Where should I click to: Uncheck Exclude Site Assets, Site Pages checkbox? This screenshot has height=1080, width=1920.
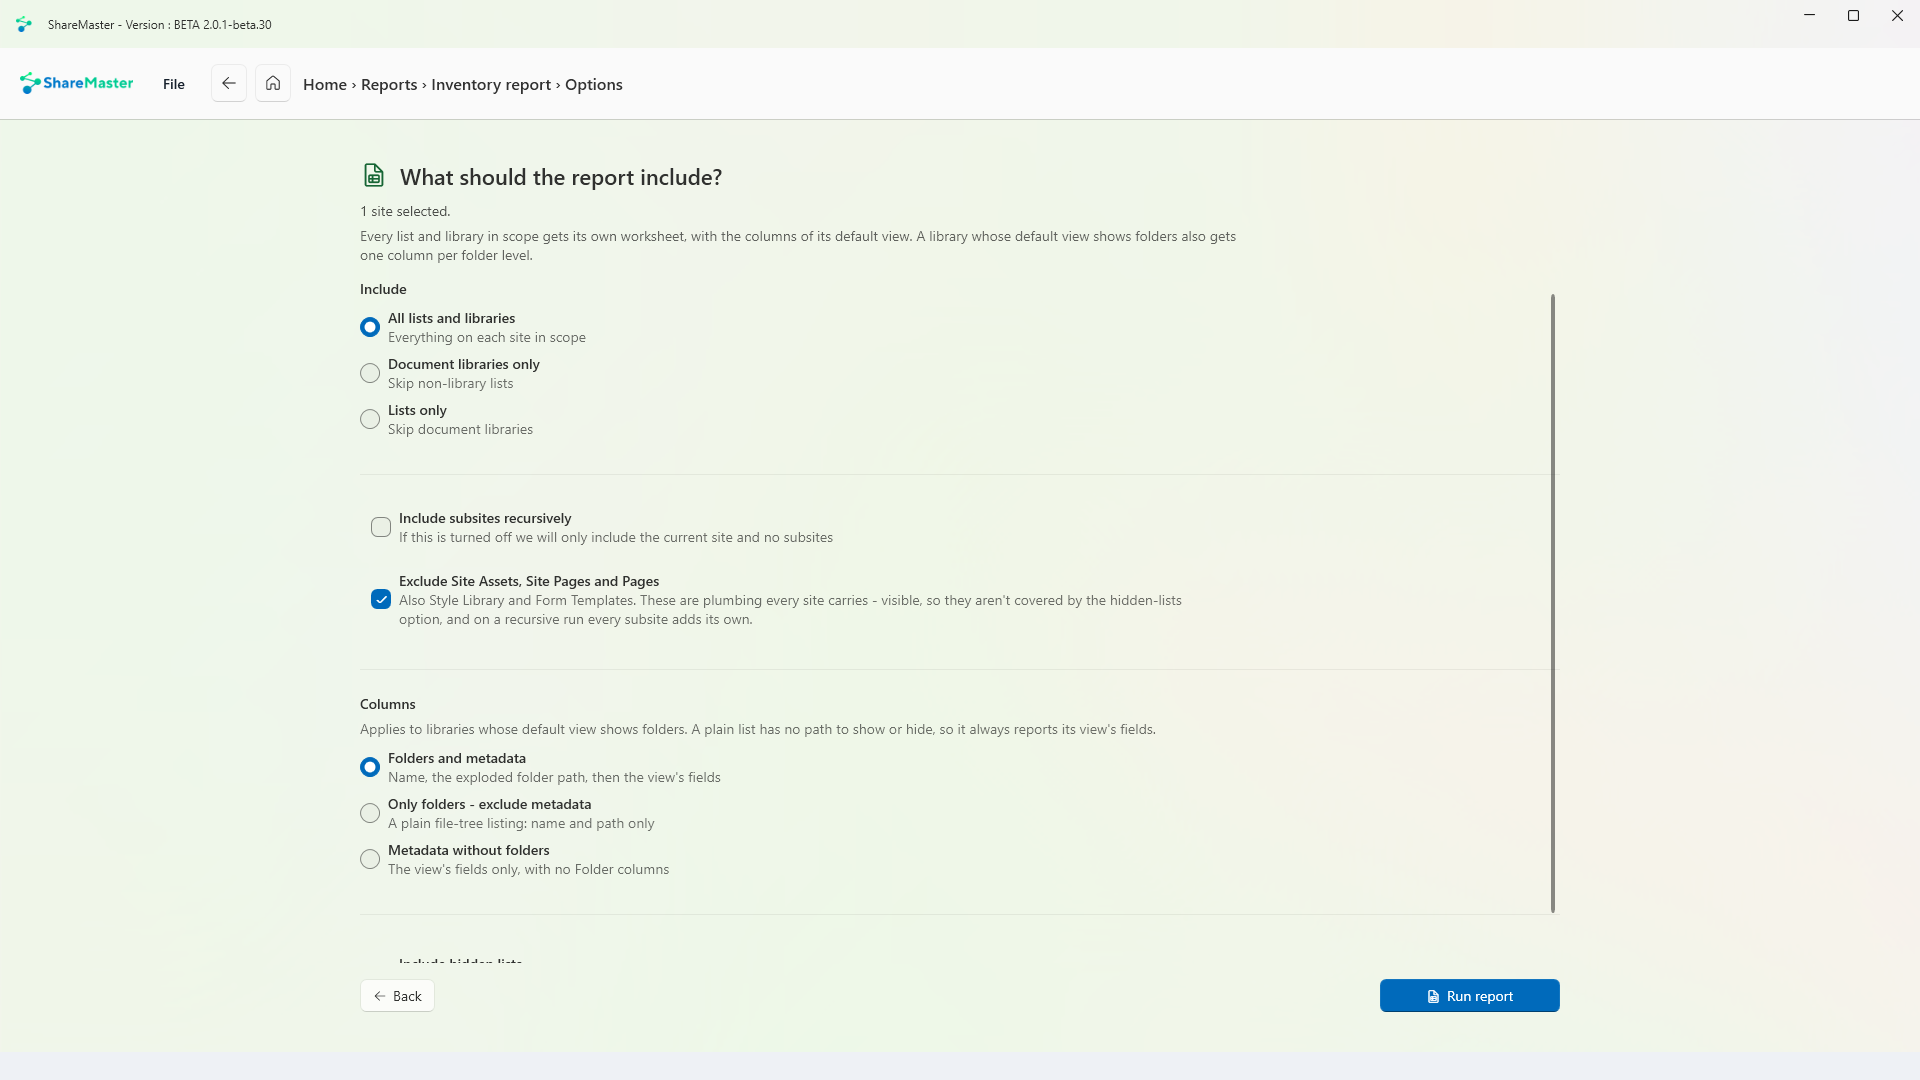coord(381,599)
